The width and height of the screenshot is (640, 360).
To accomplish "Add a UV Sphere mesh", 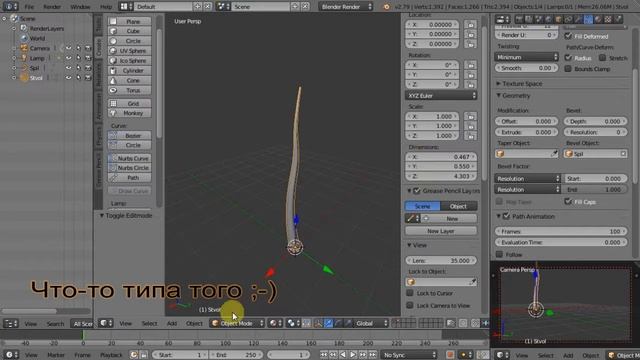I will 129,51.
